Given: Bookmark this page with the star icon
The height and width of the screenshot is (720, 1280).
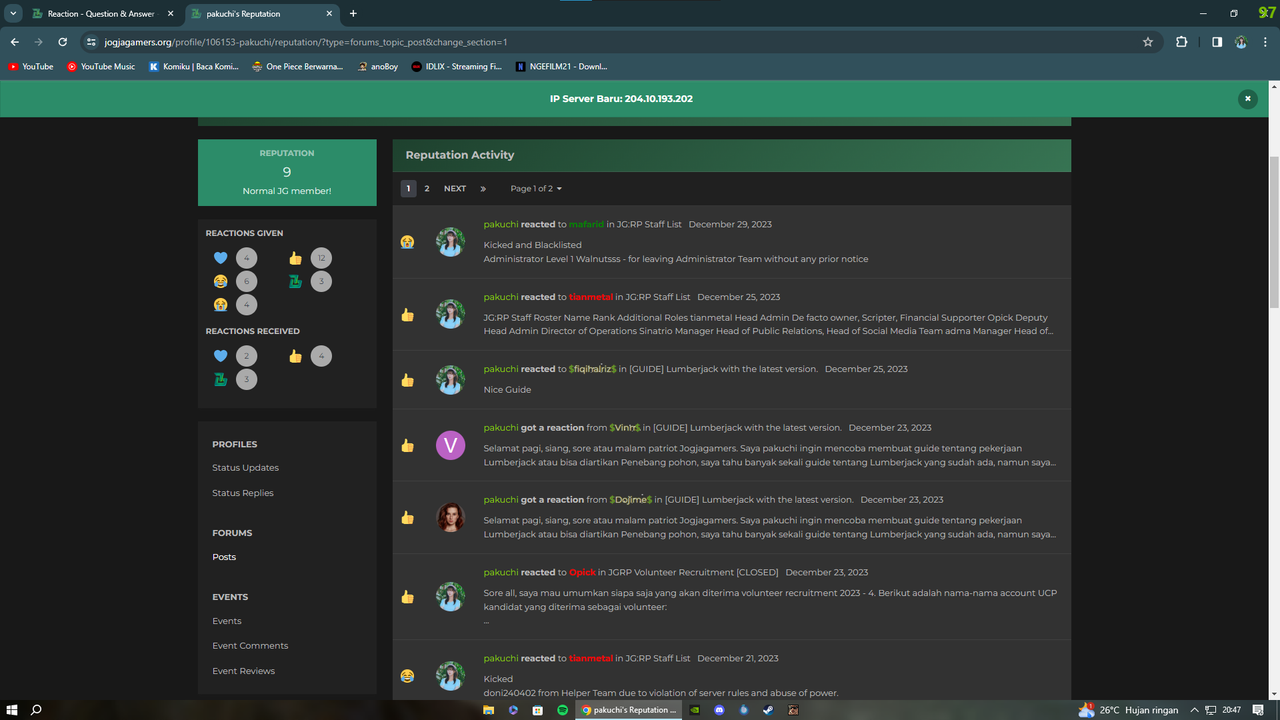Looking at the screenshot, I should coord(1148,42).
